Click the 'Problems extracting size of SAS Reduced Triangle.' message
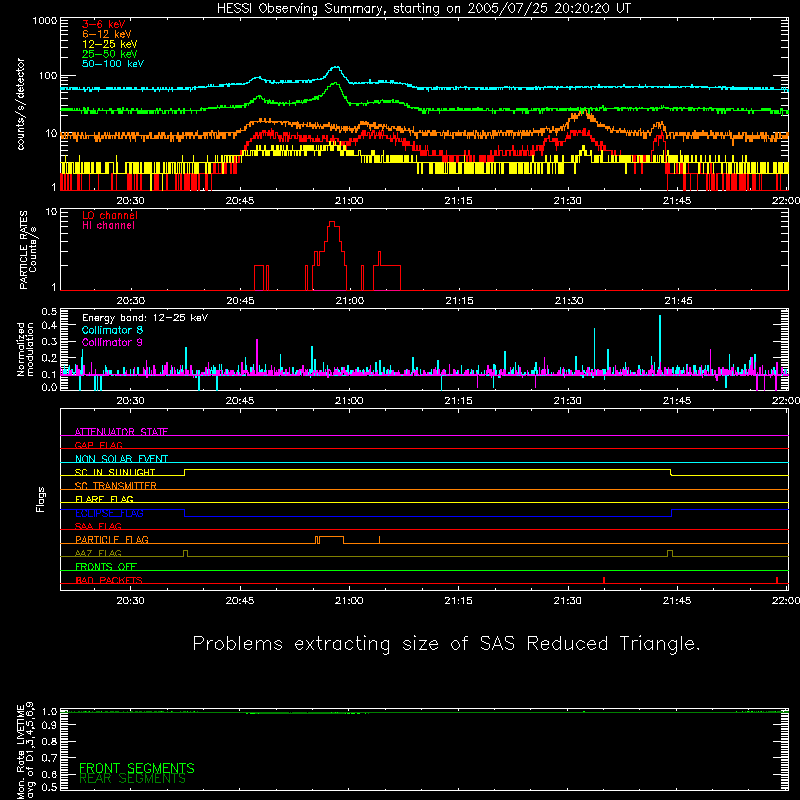 [446, 644]
